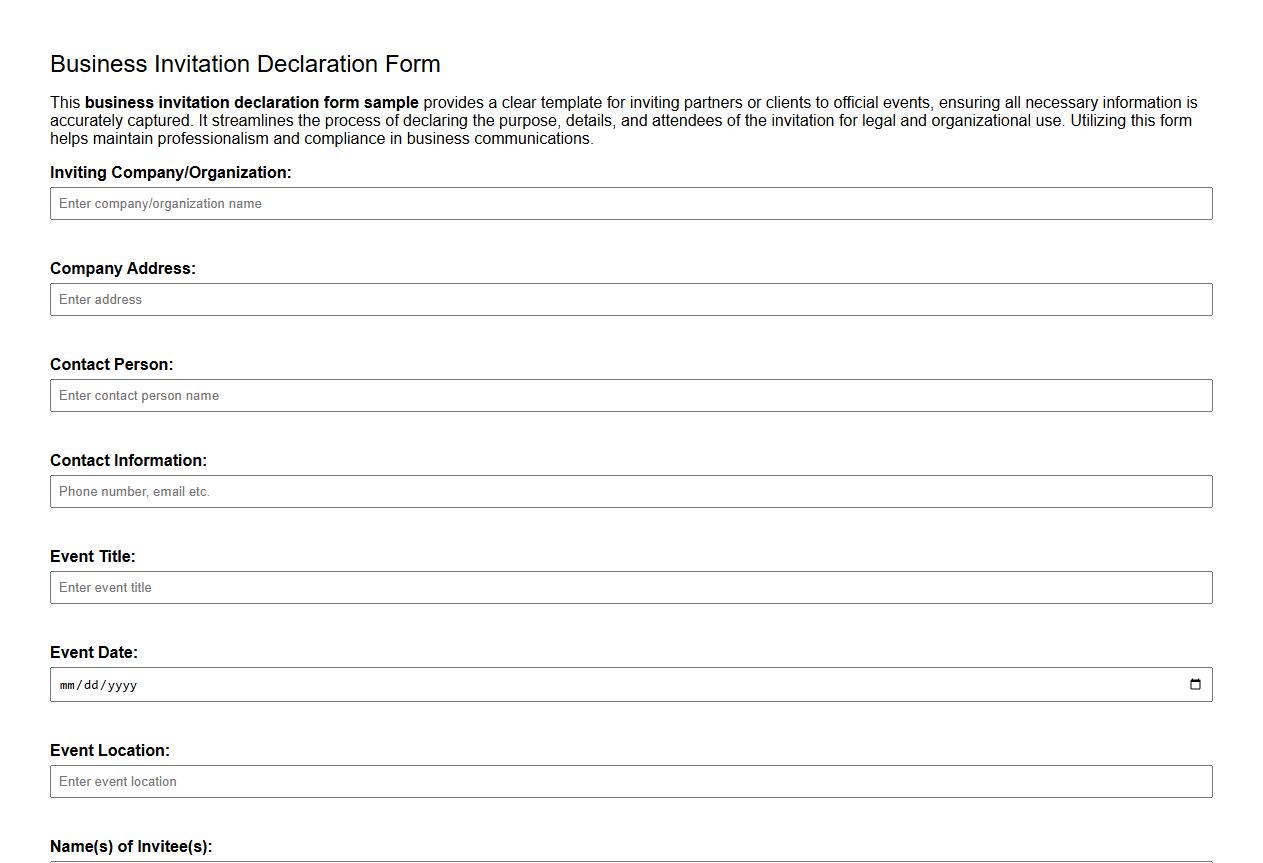Image resolution: width=1263 pixels, height=863 pixels.
Task: Click the Contact Person name field
Action: (630, 395)
